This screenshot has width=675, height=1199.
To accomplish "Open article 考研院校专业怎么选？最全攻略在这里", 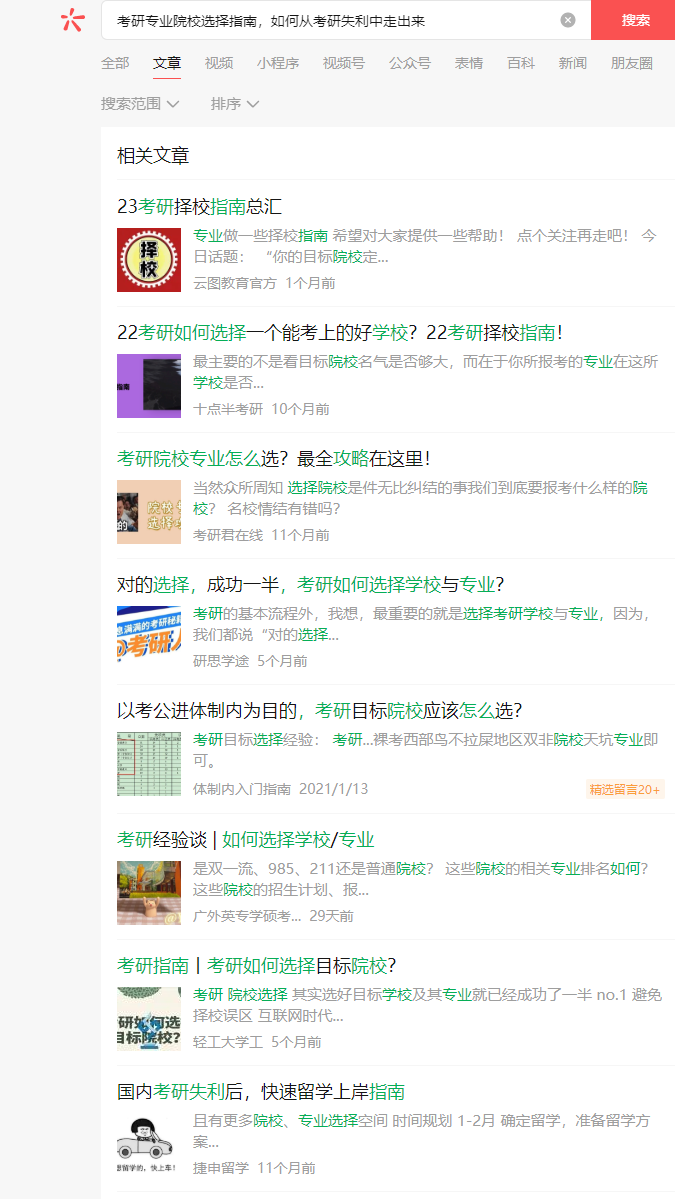I will click(x=274, y=459).
